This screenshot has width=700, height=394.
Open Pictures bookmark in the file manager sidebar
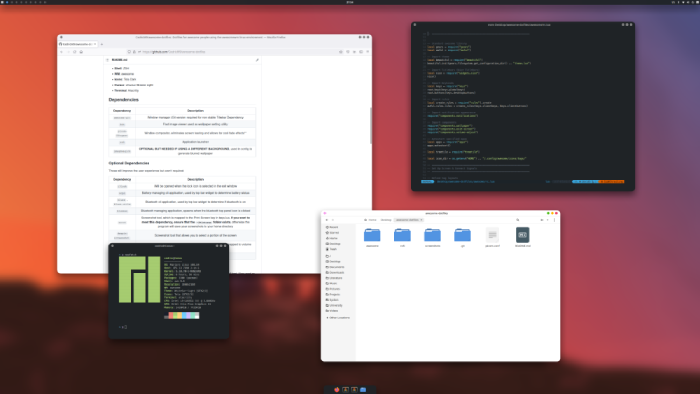[333, 289]
